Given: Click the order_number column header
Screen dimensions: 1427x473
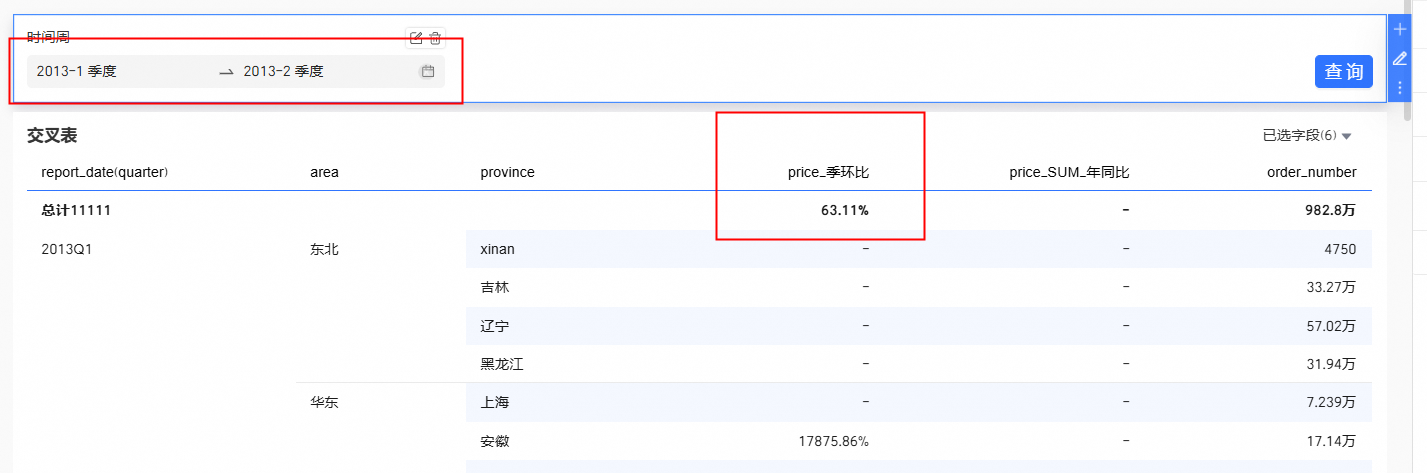Looking at the screenshot, I should click(x=1311, y=172).
